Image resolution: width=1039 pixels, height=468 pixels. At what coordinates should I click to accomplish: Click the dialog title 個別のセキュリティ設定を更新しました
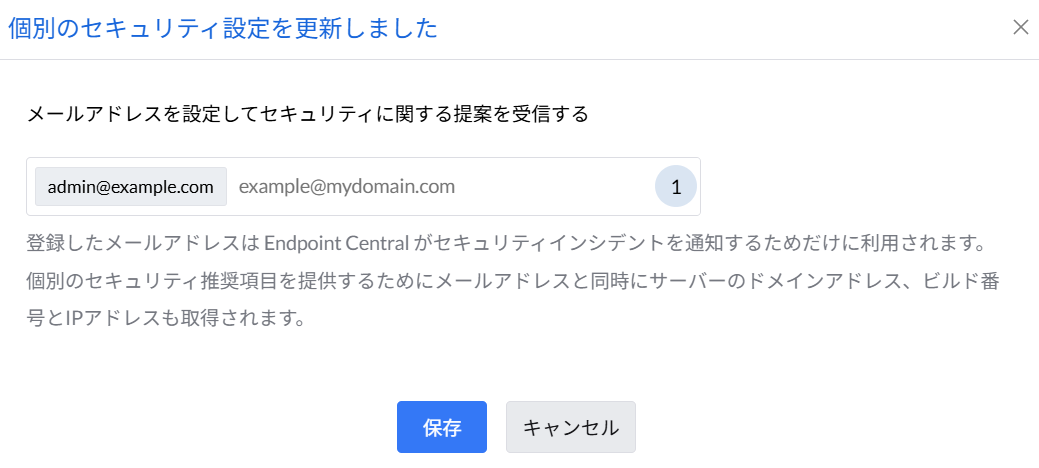(x=223, y=28)
